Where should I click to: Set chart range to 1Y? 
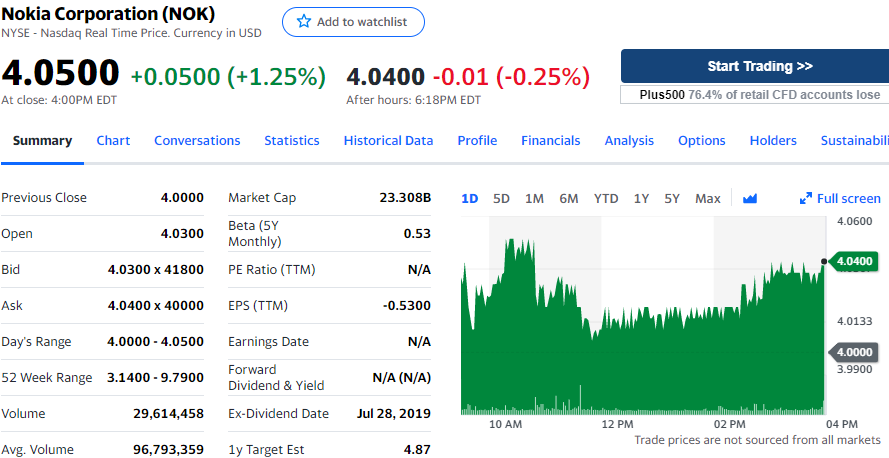point(641,199)
